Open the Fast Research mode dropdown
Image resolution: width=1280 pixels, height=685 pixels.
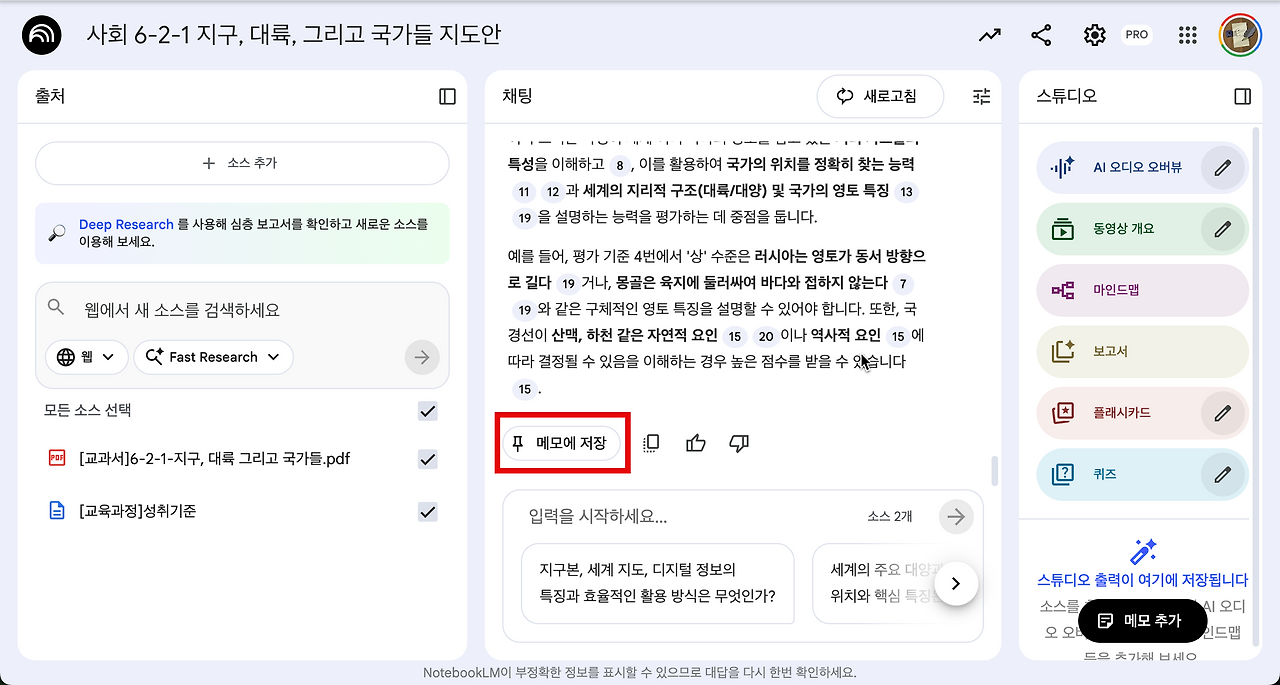click(213, 357)
